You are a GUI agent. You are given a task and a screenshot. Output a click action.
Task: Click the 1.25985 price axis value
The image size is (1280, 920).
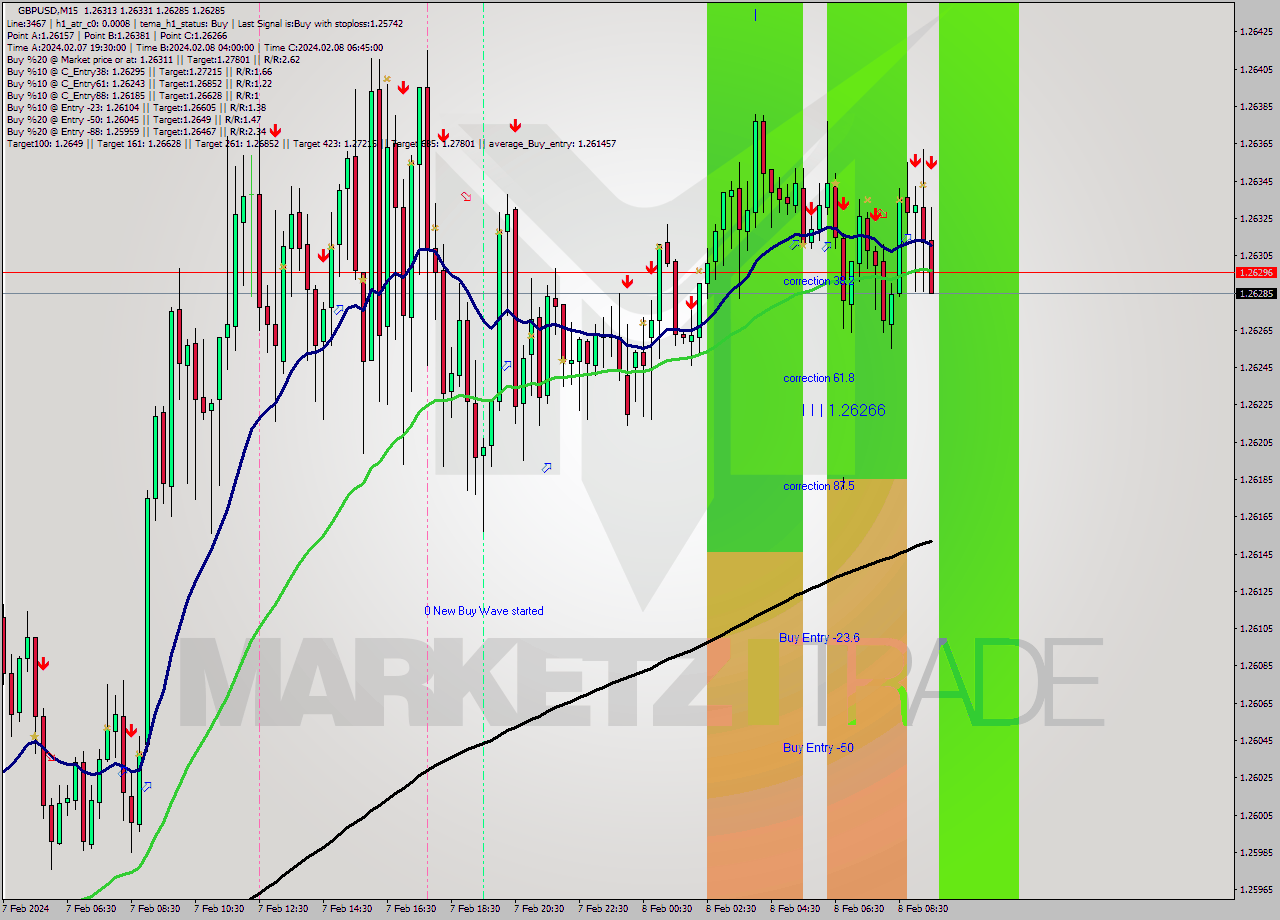click(1256, 852)
